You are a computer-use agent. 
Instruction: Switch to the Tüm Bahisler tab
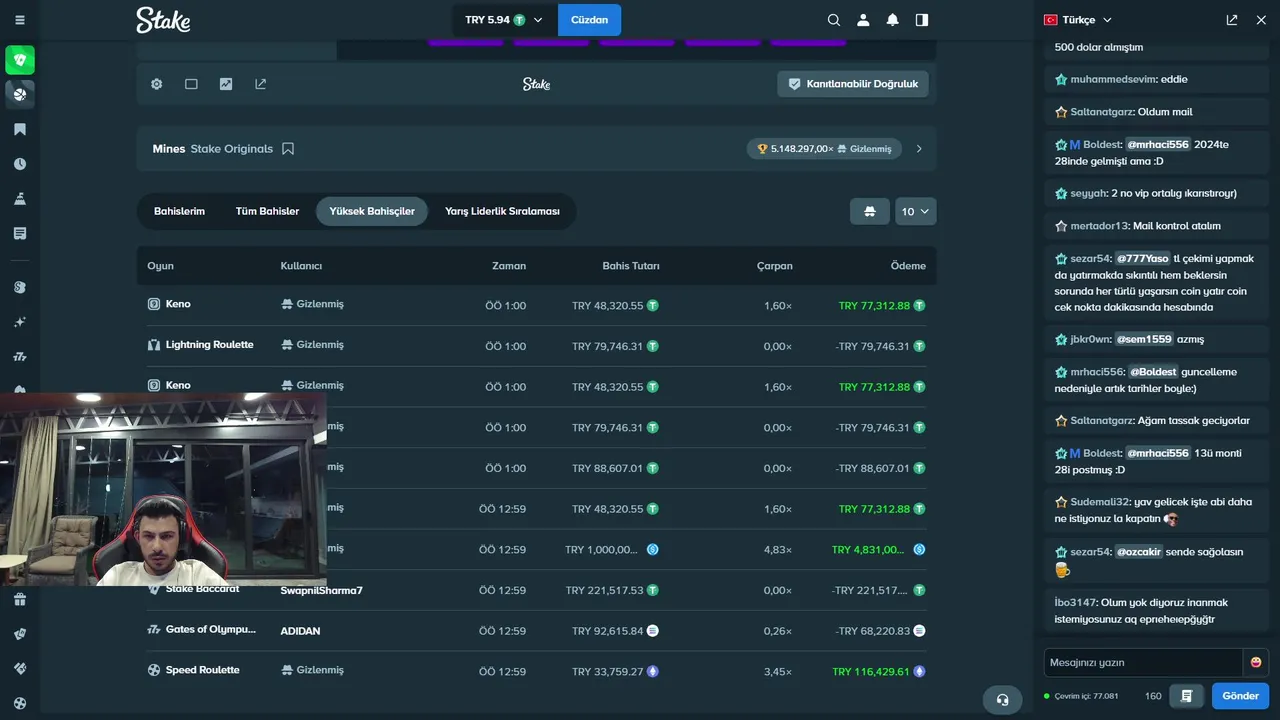tap(267, 211)
